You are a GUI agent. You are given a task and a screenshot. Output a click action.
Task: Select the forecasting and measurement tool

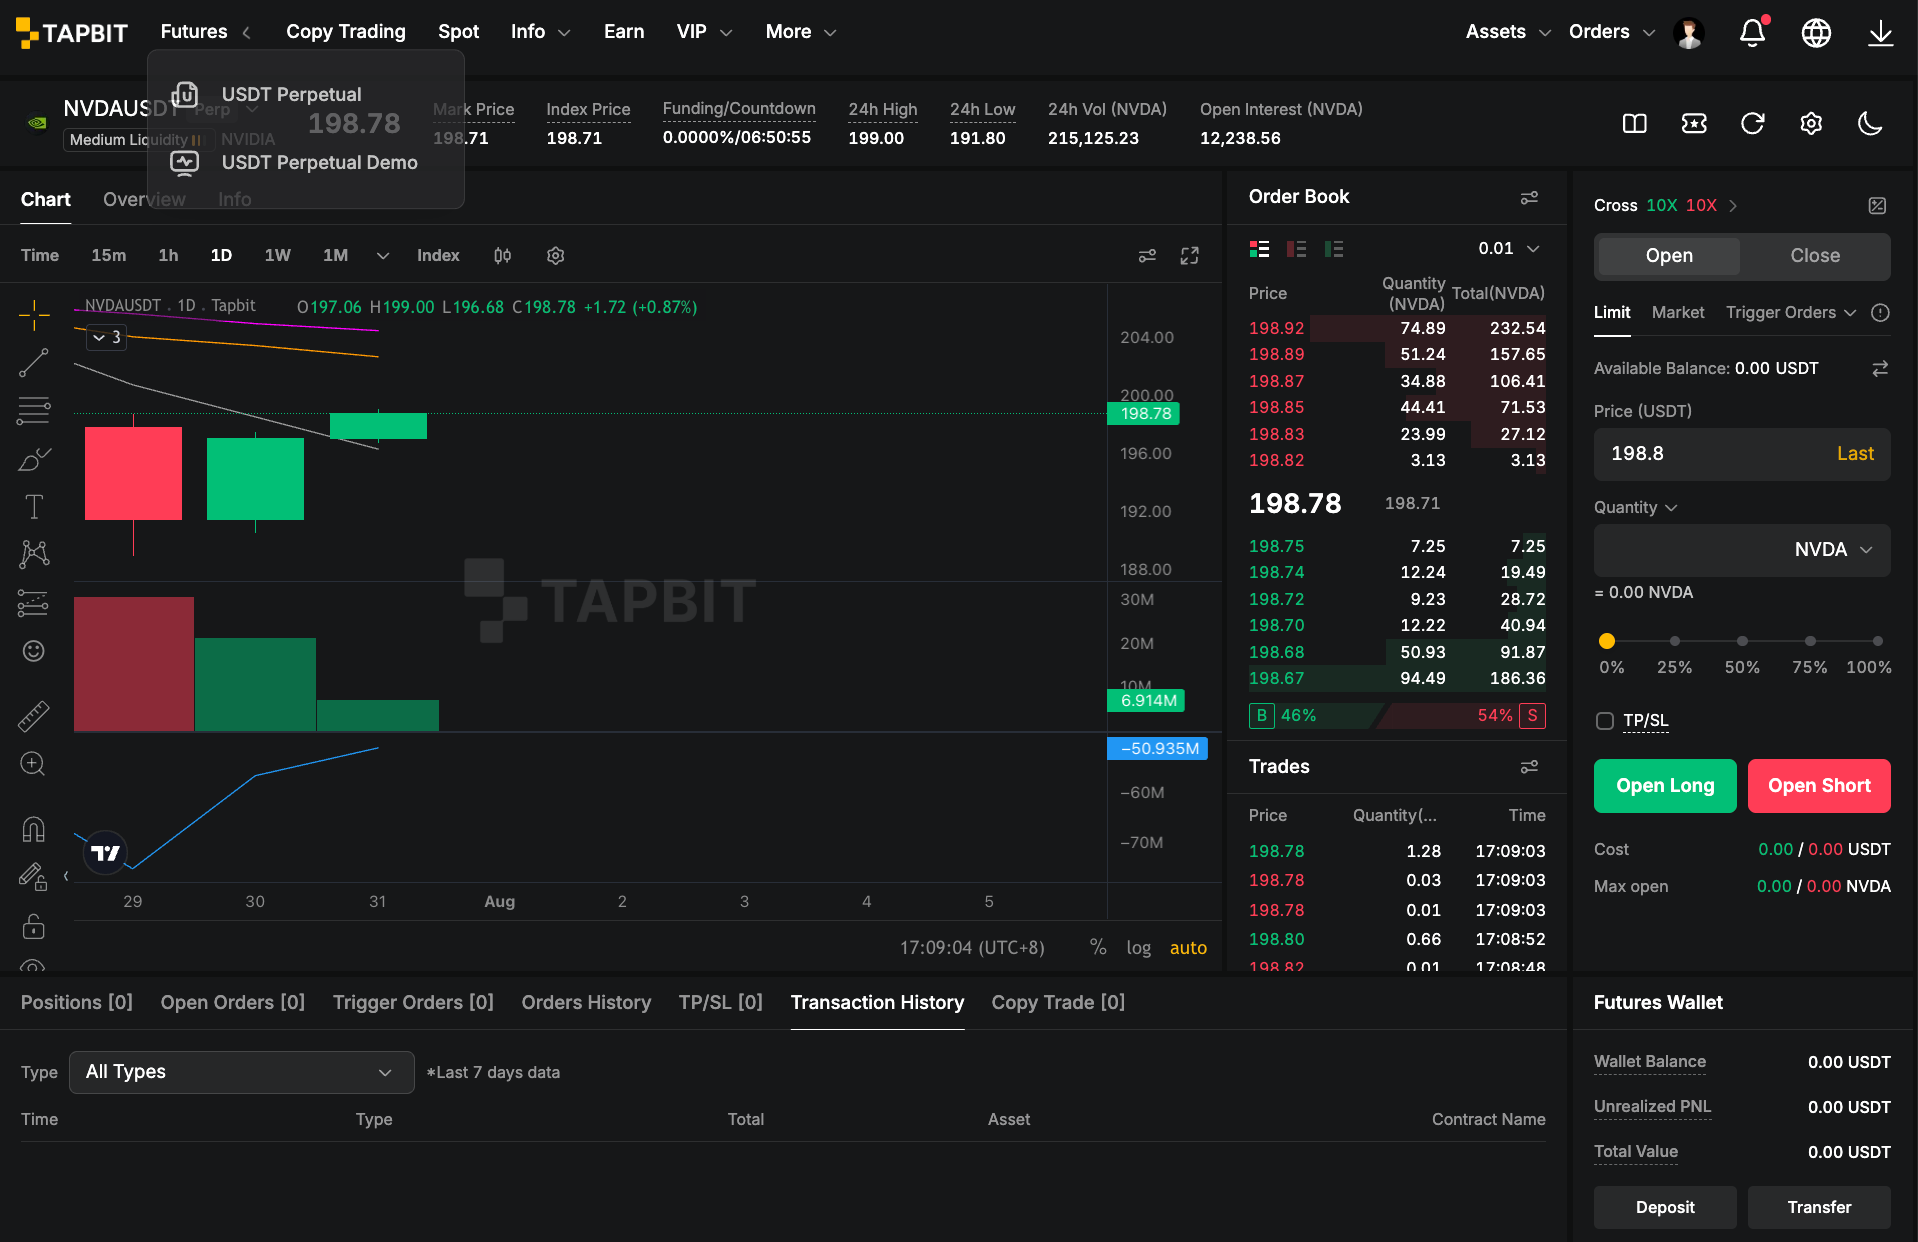(34, 603)
